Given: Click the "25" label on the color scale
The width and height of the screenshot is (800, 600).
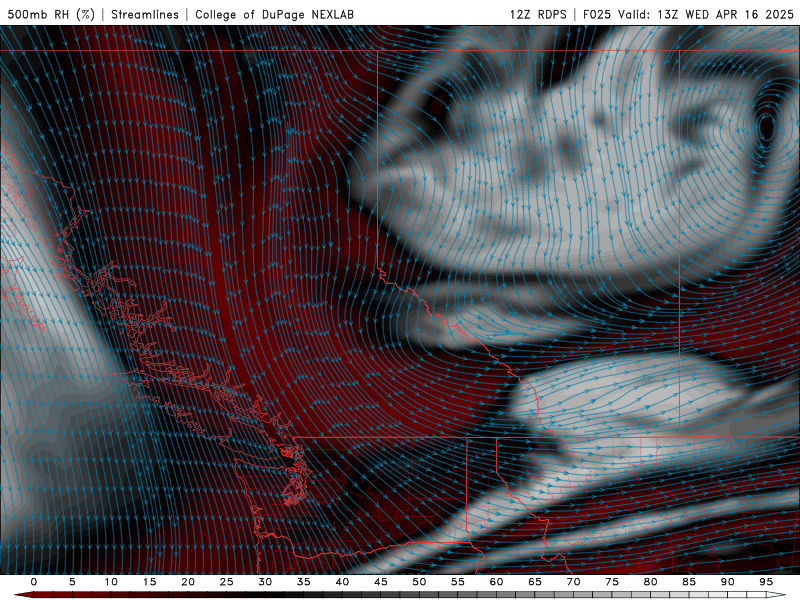Looking at the screenshot, I should tap(227, 582).
